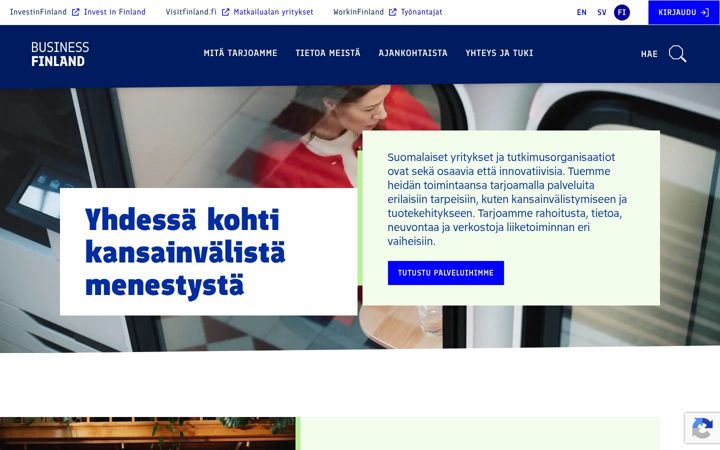Screen dimensions: 720x450
Task: Click the external link icon beside Visitfinland.fi
Action: coord(225,12)
